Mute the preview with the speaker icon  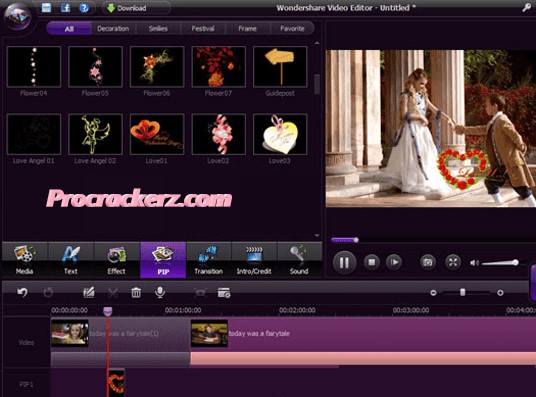point(474,263)
